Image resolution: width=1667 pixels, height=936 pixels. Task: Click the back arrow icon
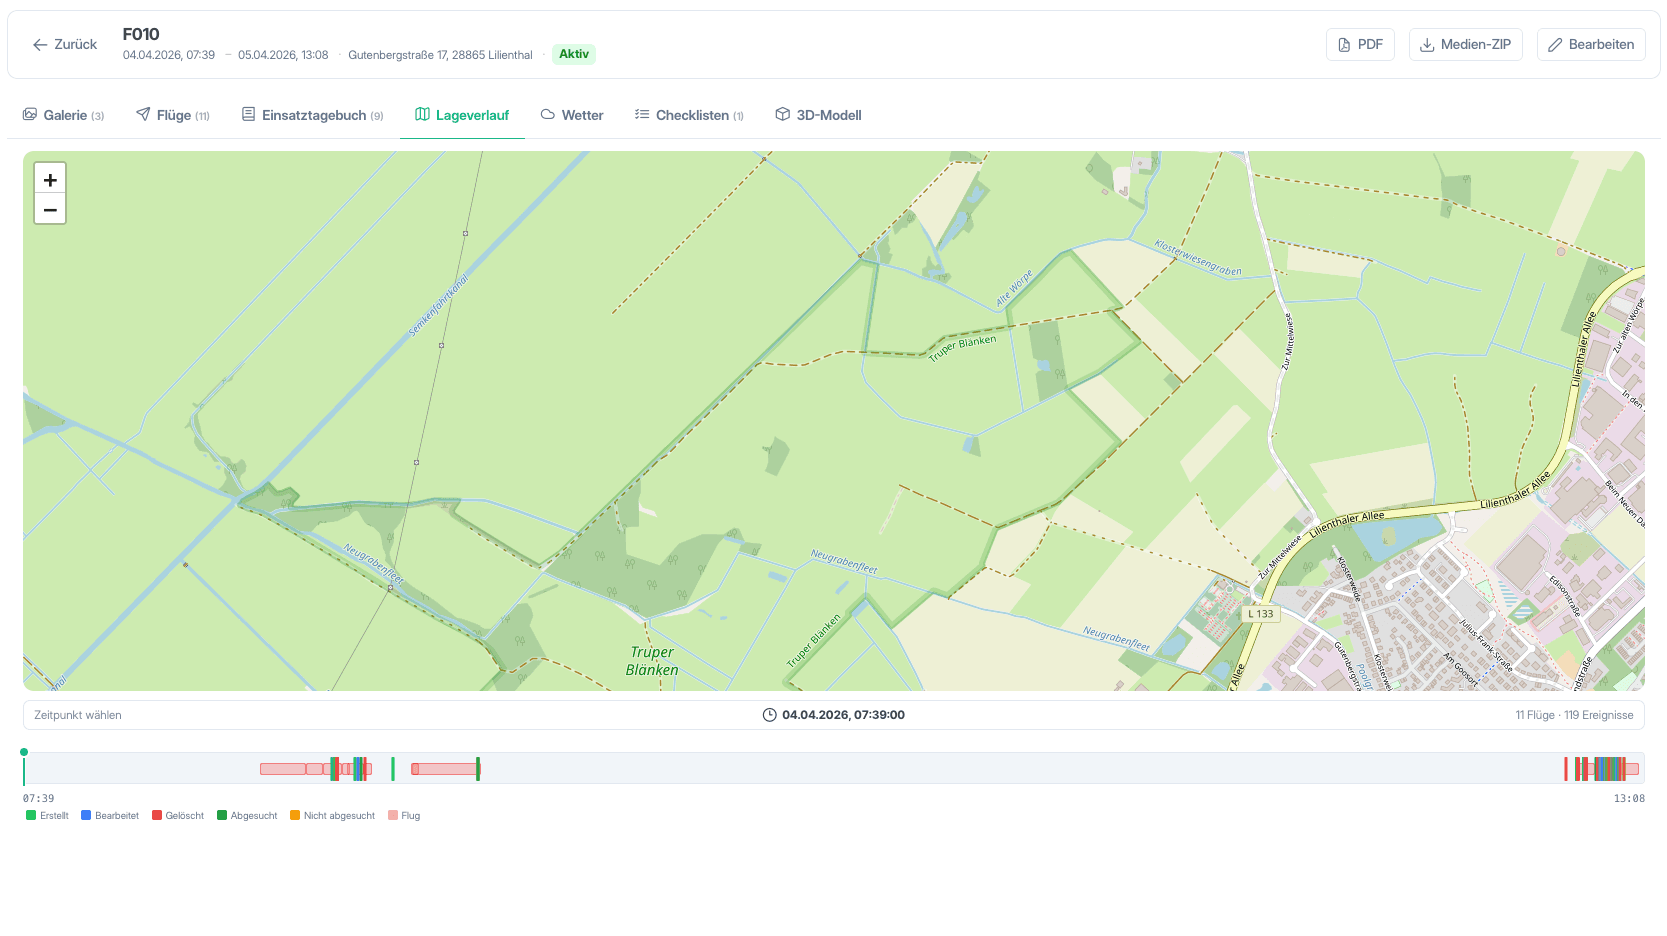[40, 45]
